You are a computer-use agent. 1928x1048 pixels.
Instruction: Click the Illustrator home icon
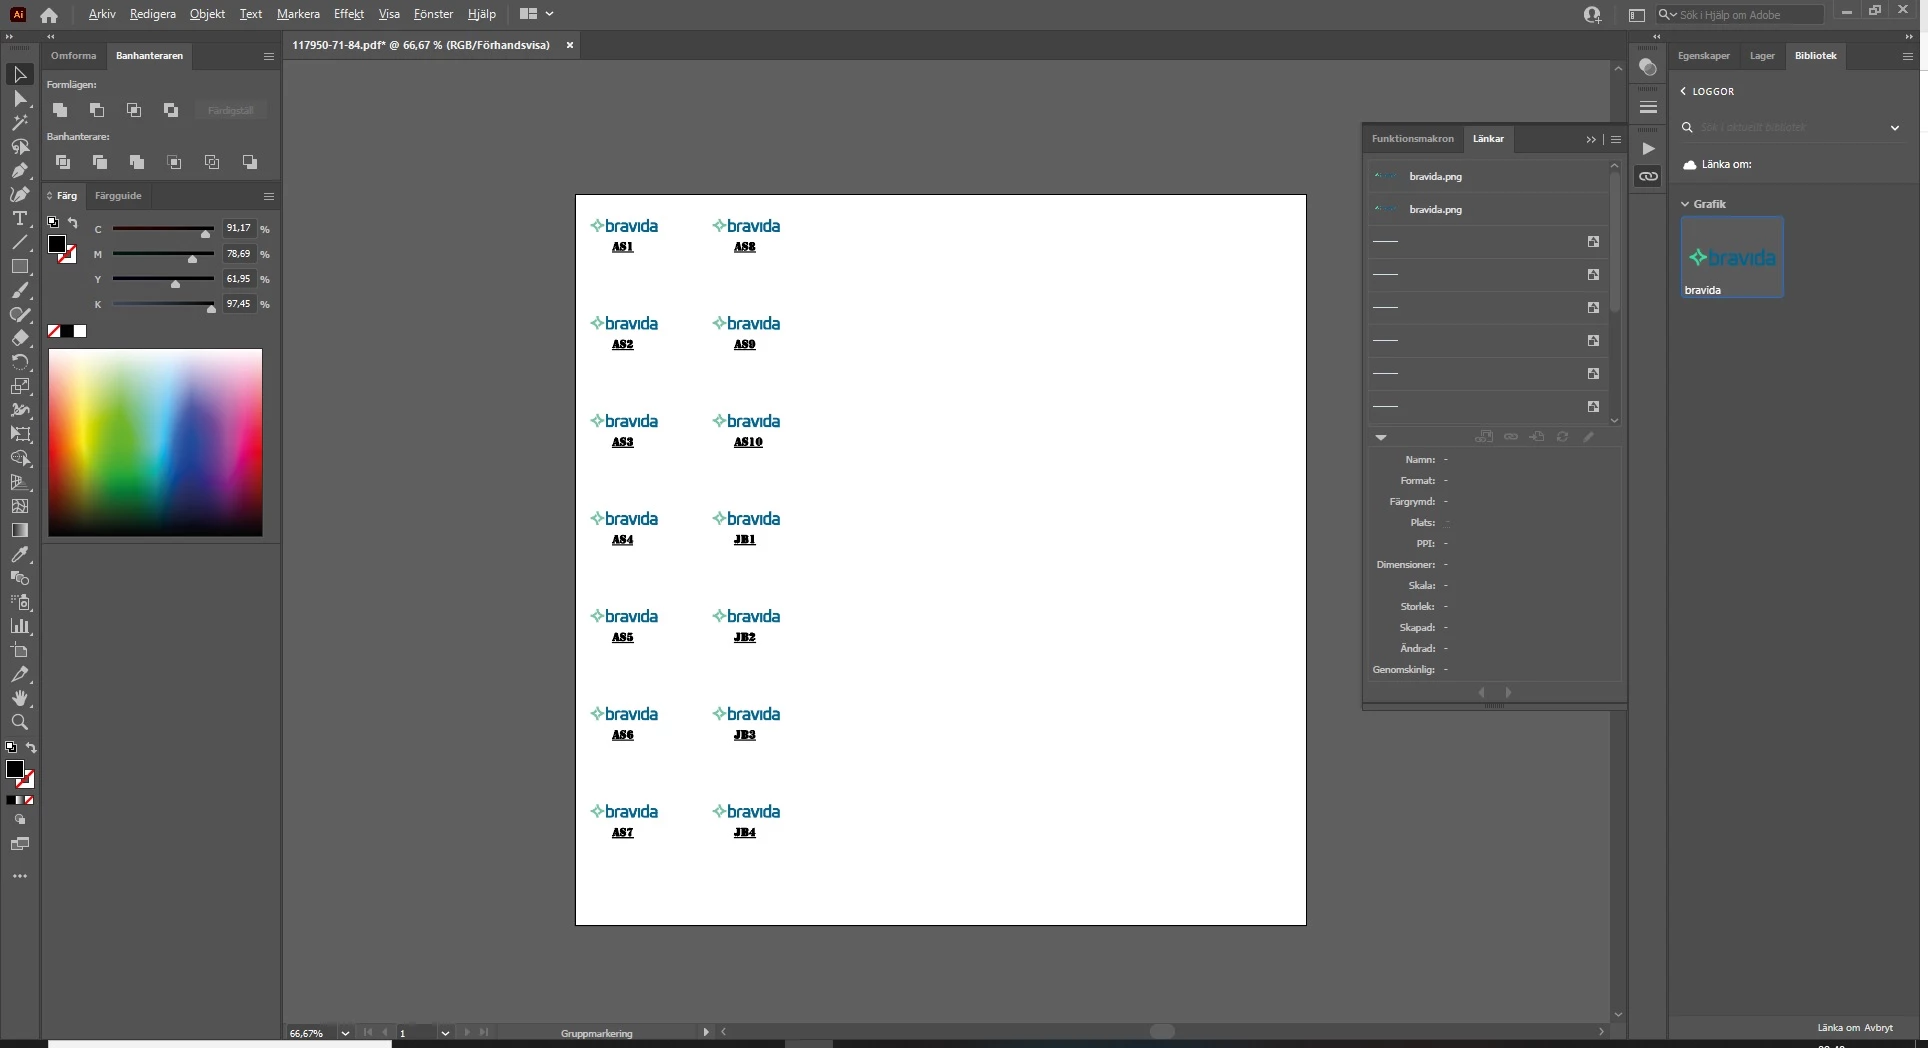48,14
